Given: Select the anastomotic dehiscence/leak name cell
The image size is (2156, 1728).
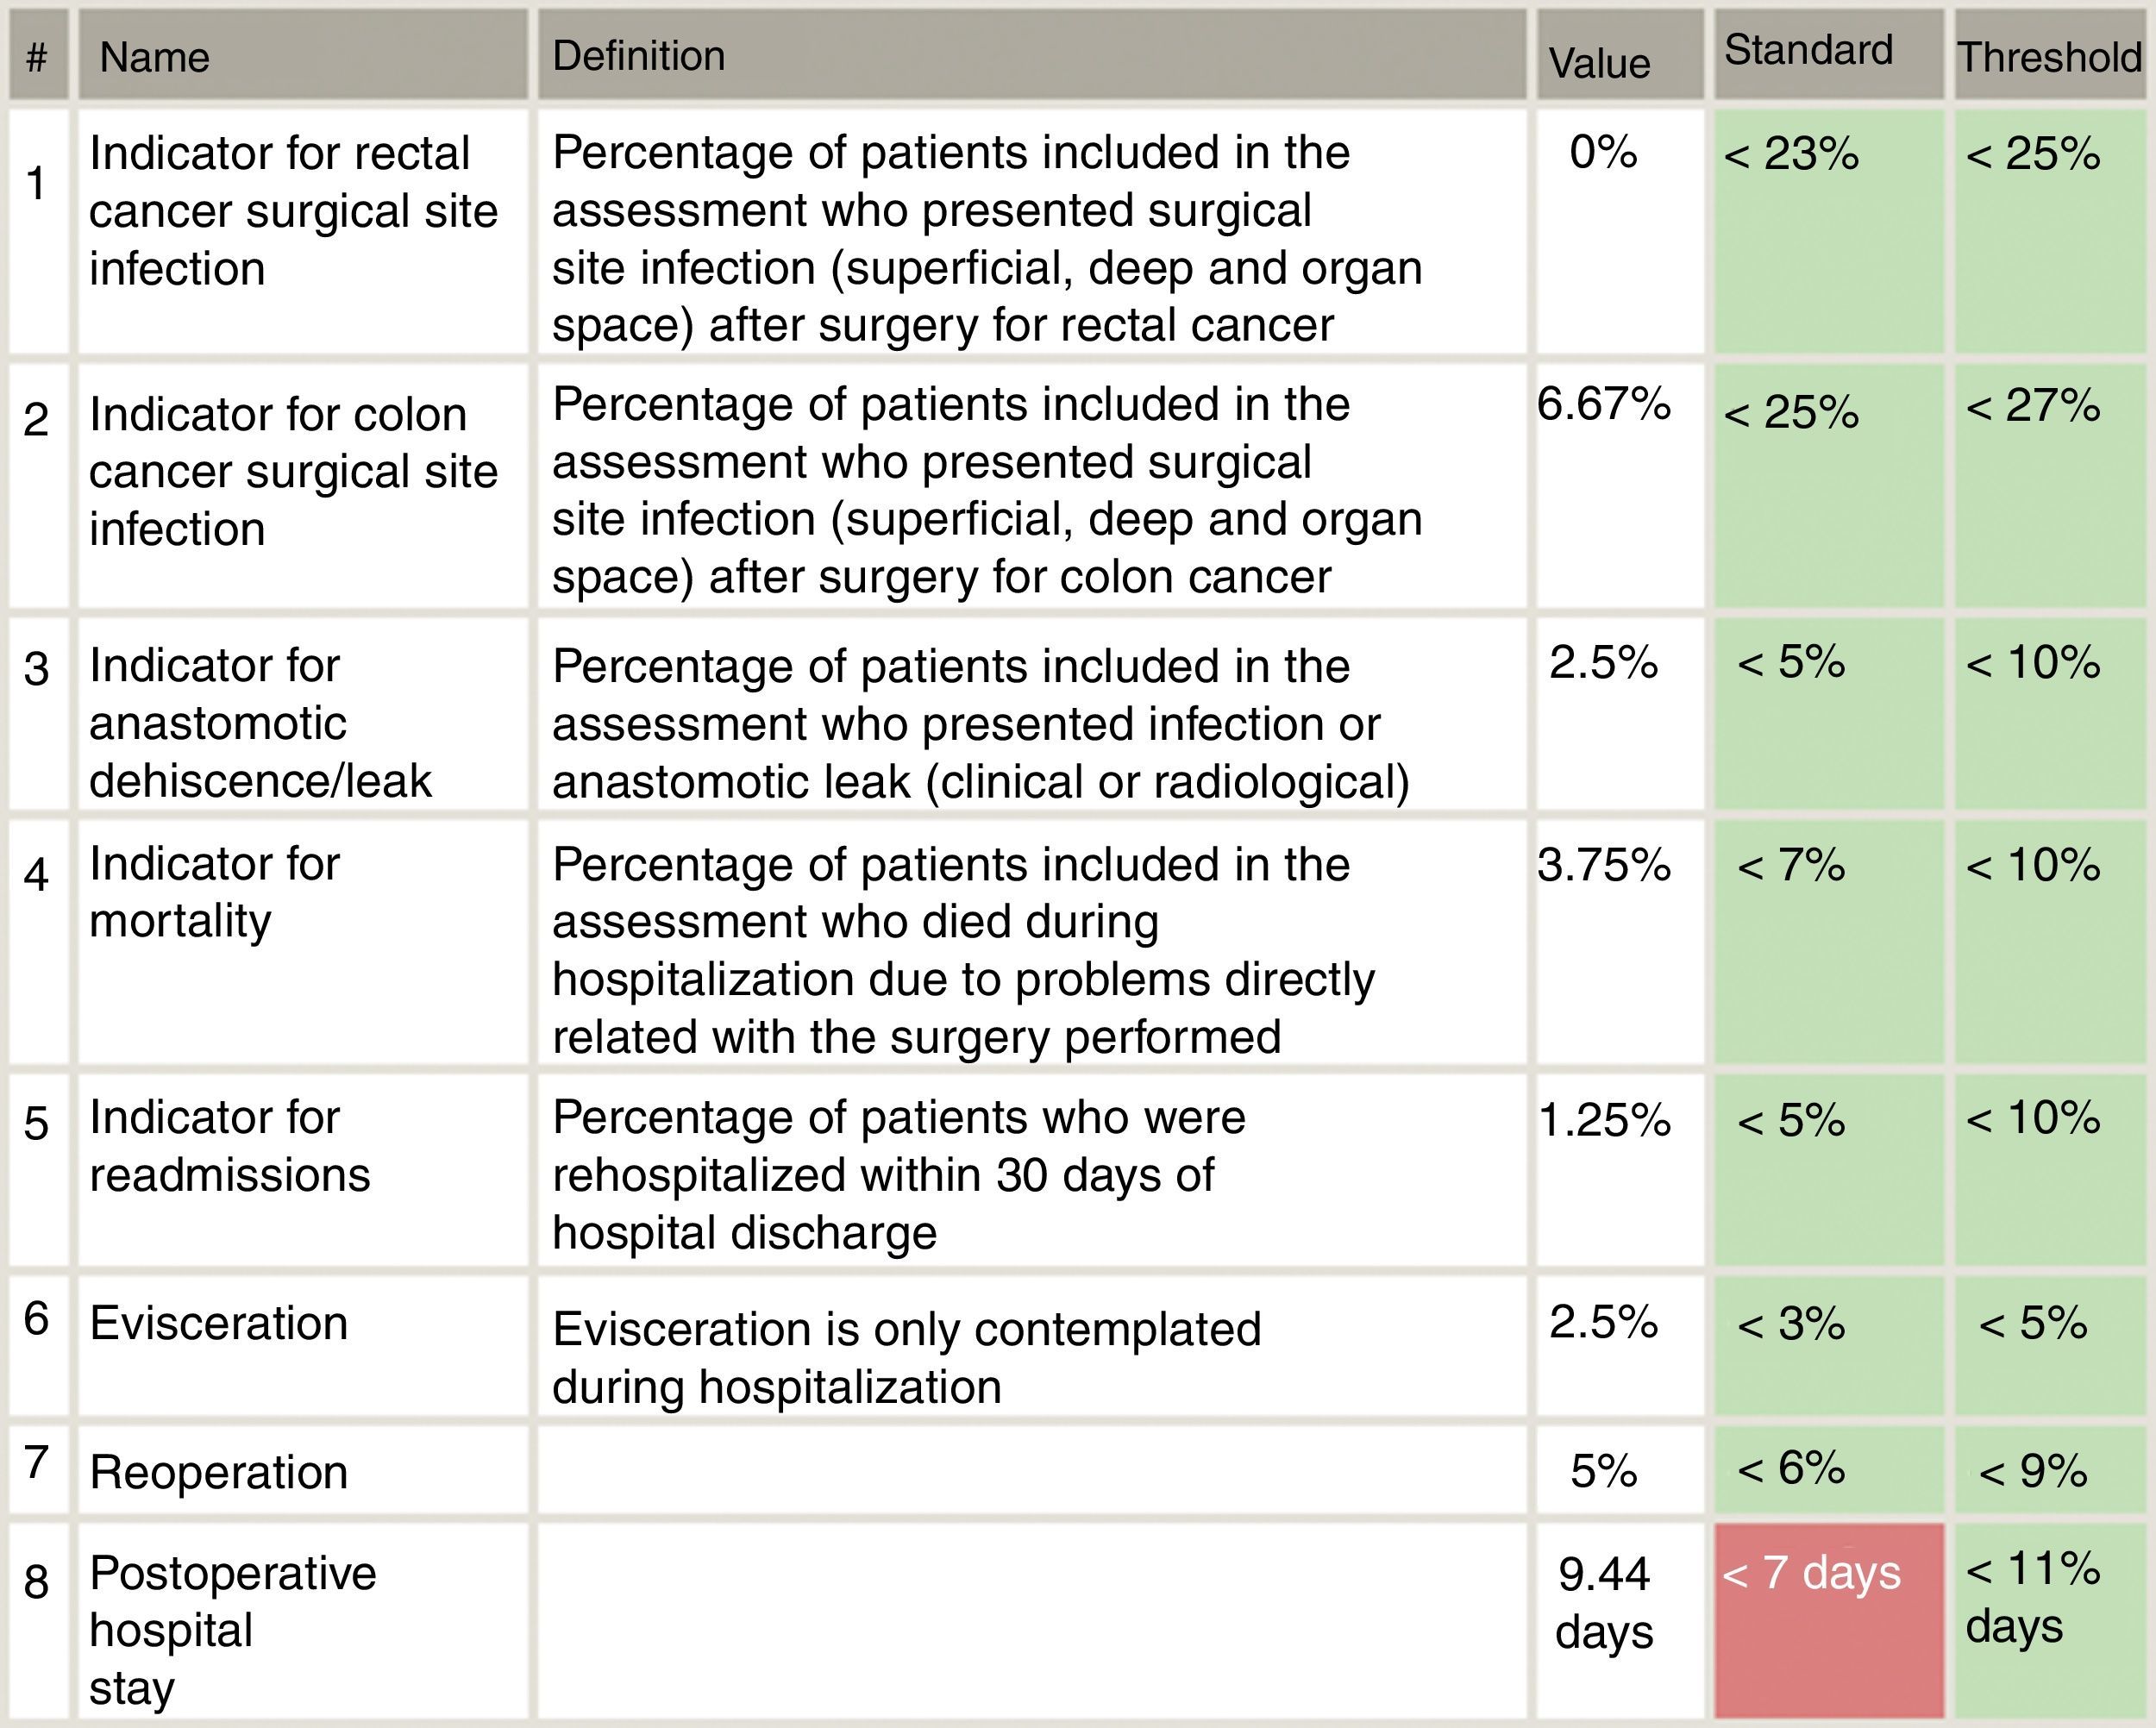Looking at the screenshot, I should tap(302, 723).
